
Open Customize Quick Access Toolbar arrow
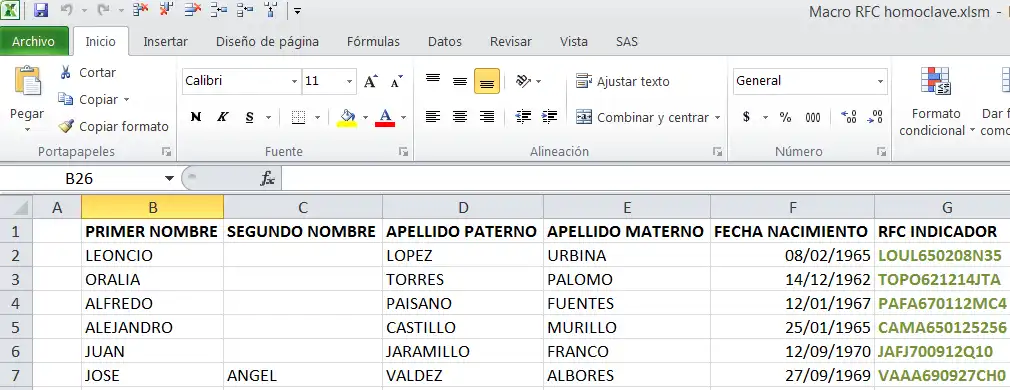click(298, 10)
